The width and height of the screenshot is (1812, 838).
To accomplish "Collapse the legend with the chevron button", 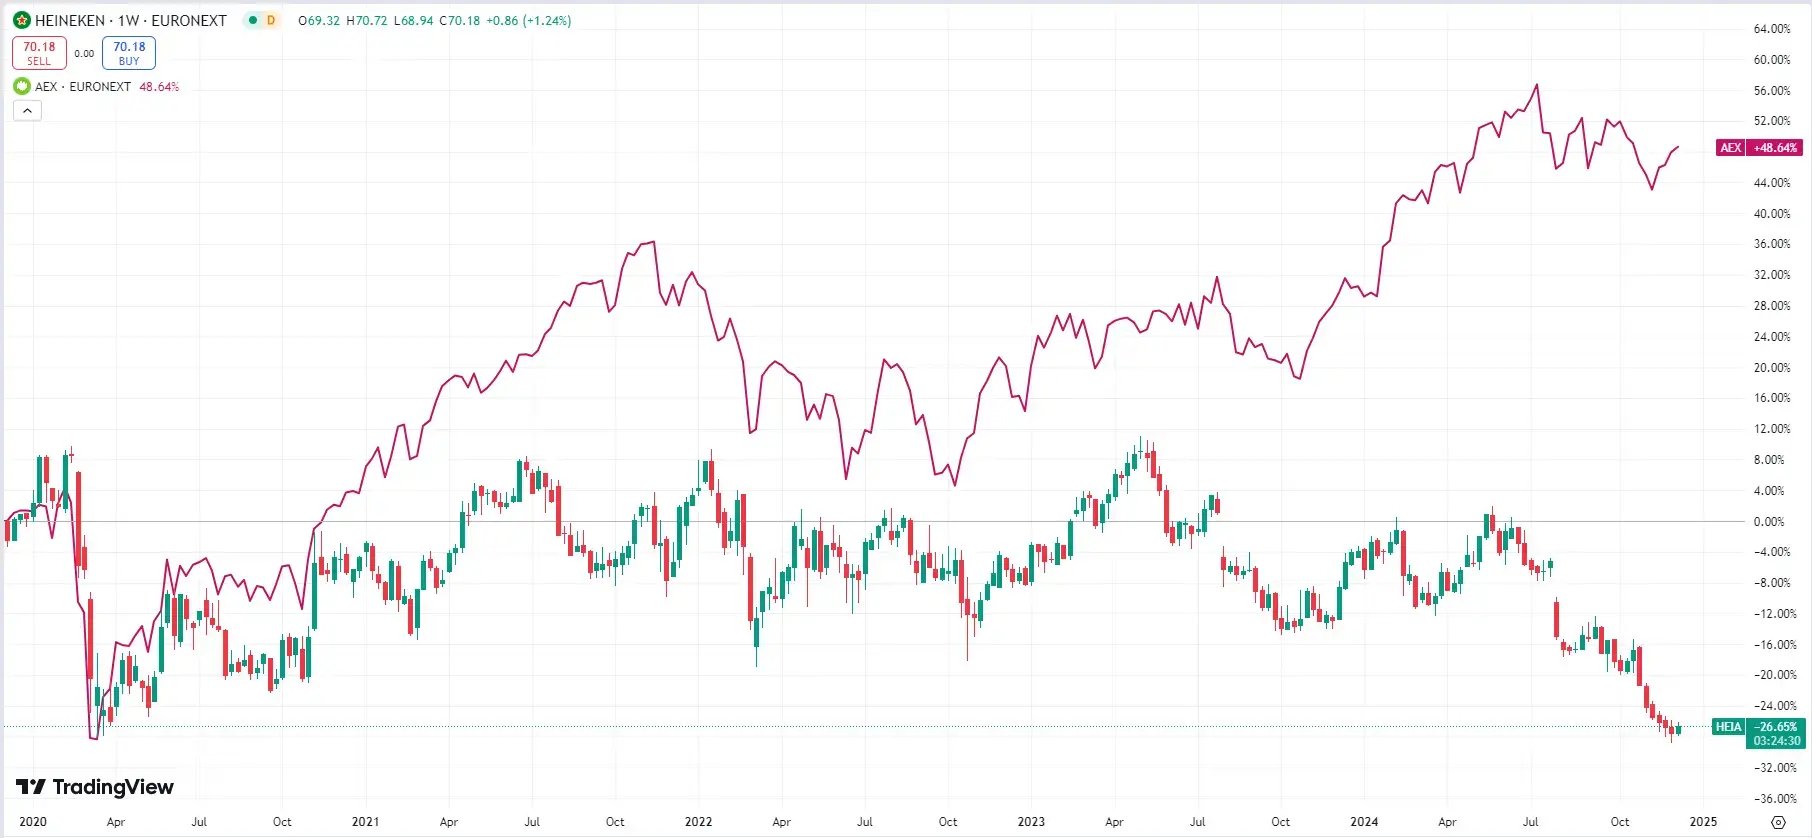I will [x=27, y=110].
